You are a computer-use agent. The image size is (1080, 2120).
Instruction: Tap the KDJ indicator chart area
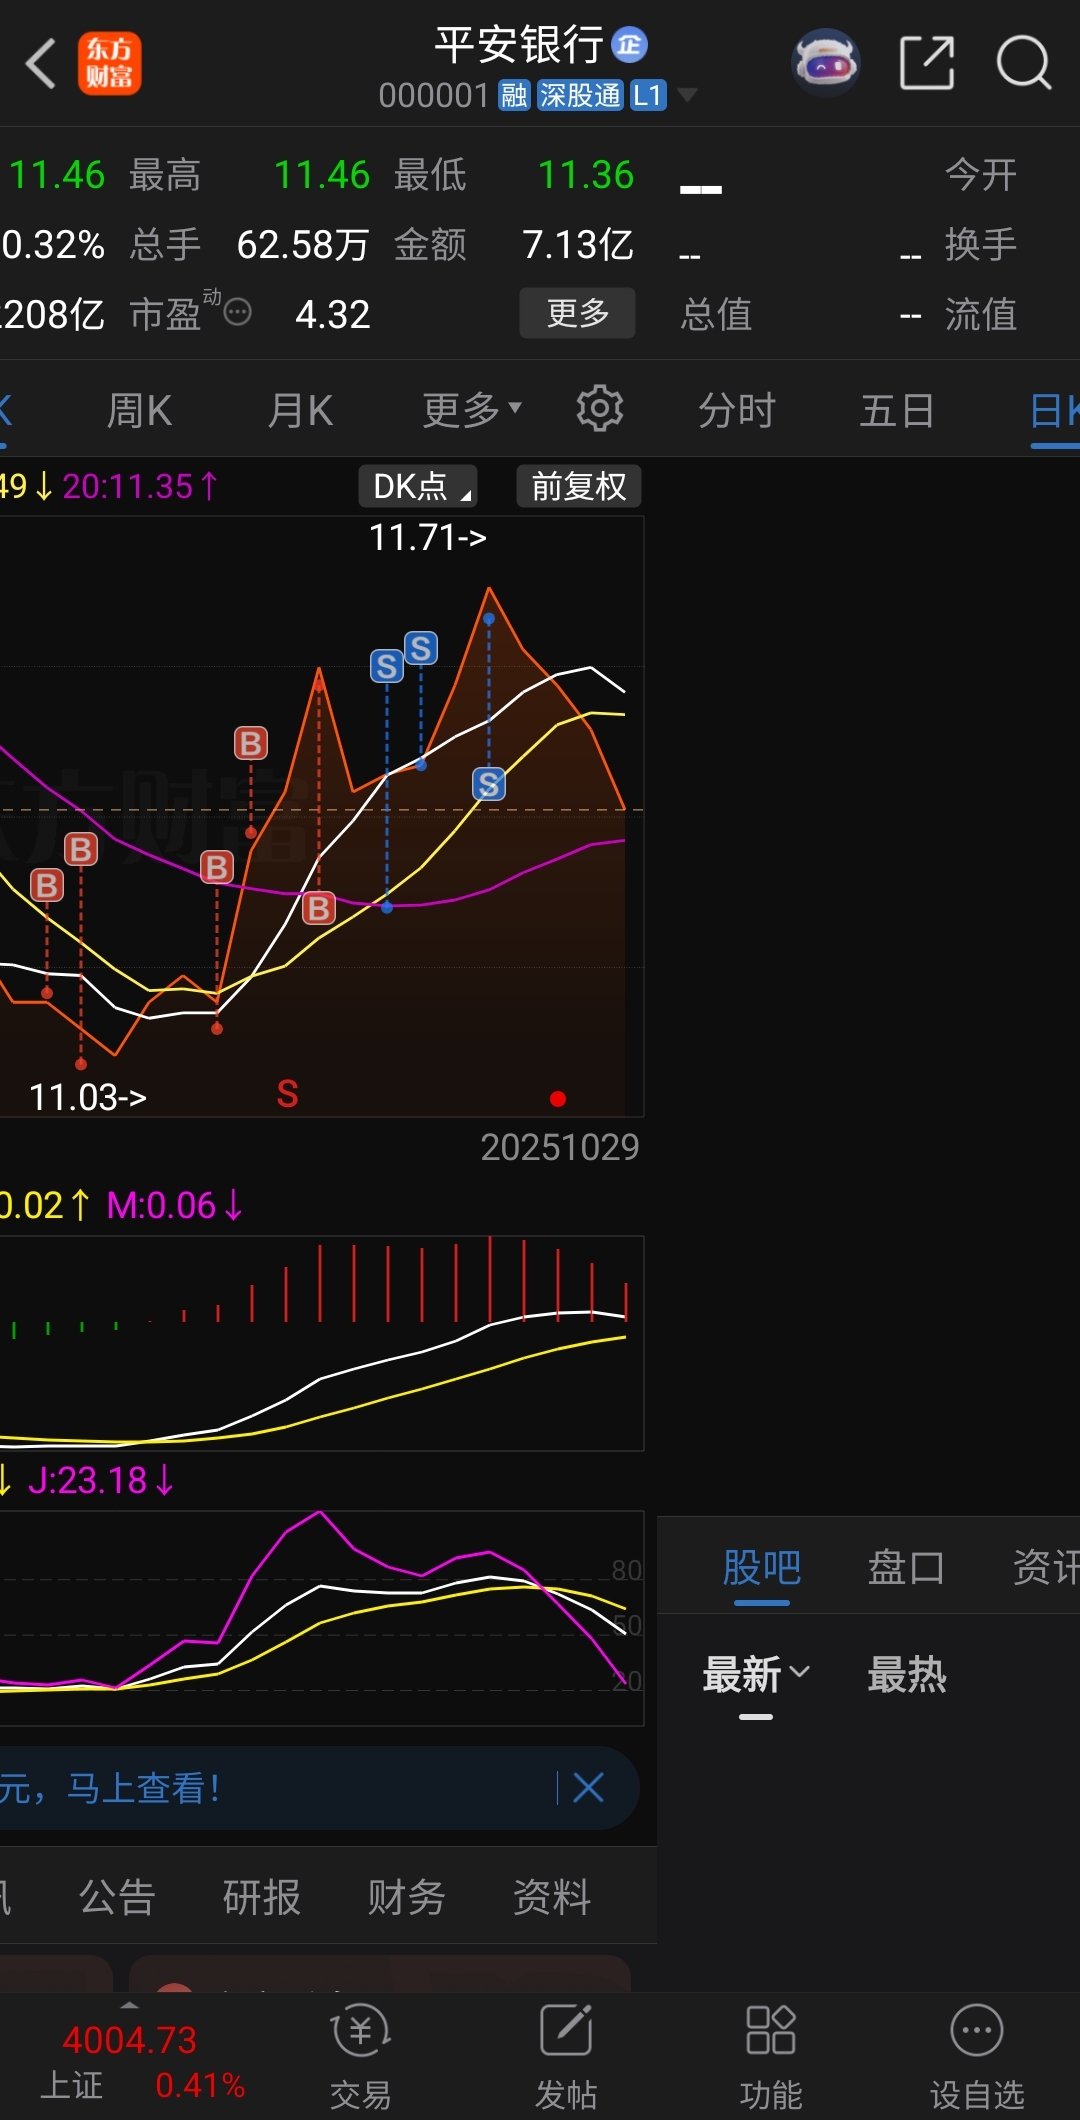point(322,1618)
